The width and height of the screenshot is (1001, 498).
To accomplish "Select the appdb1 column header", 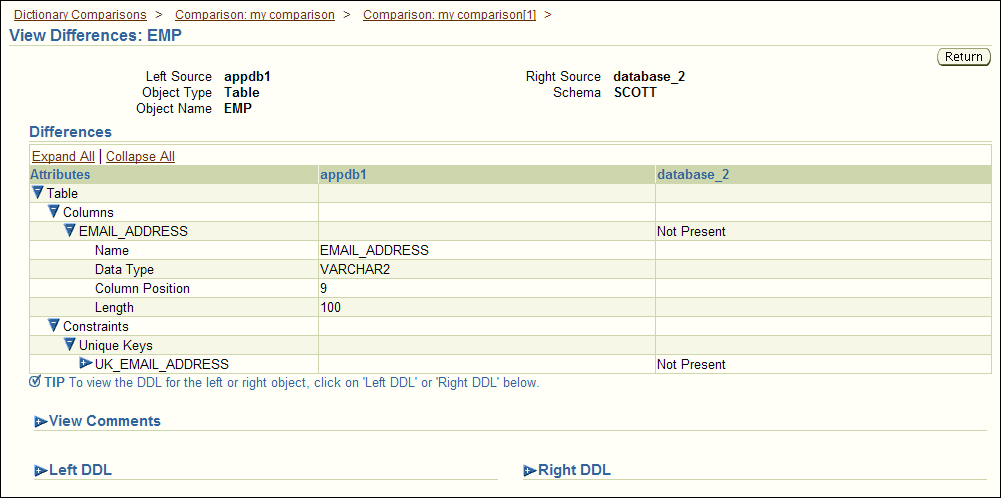I will 343,174.
